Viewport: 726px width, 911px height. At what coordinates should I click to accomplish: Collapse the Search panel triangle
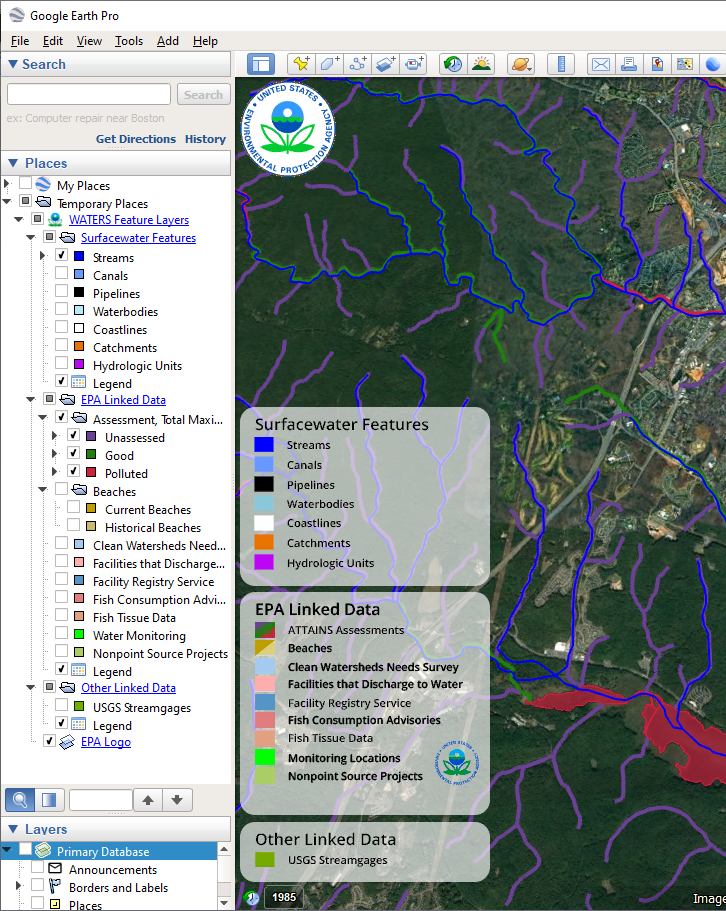pyautogui.click(x=13, y=64)
